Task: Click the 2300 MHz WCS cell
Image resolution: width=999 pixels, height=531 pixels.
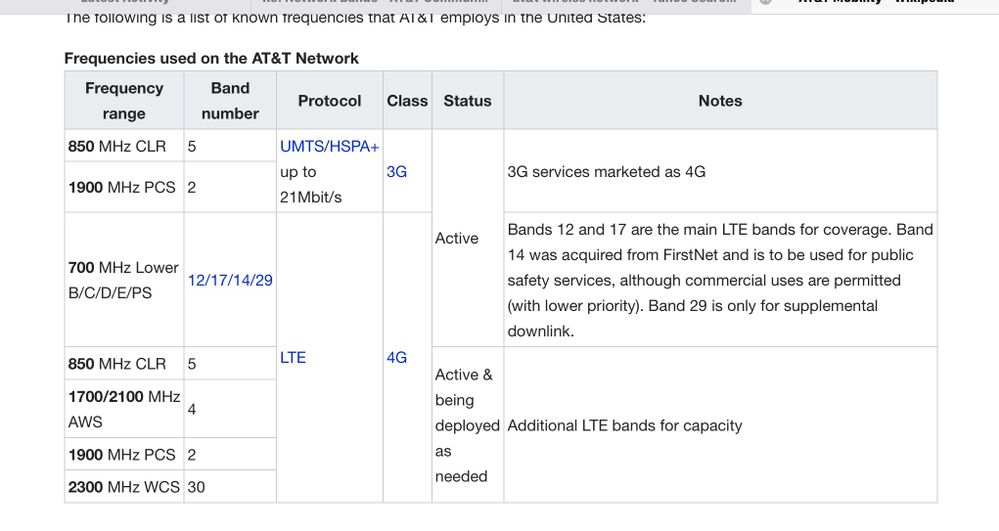Action: tap(124, 487)
